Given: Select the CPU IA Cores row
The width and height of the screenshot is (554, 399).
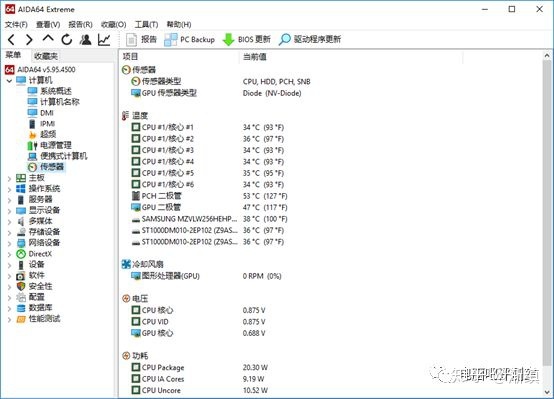Looking at the screenshot, I should (x=198, y=379).
